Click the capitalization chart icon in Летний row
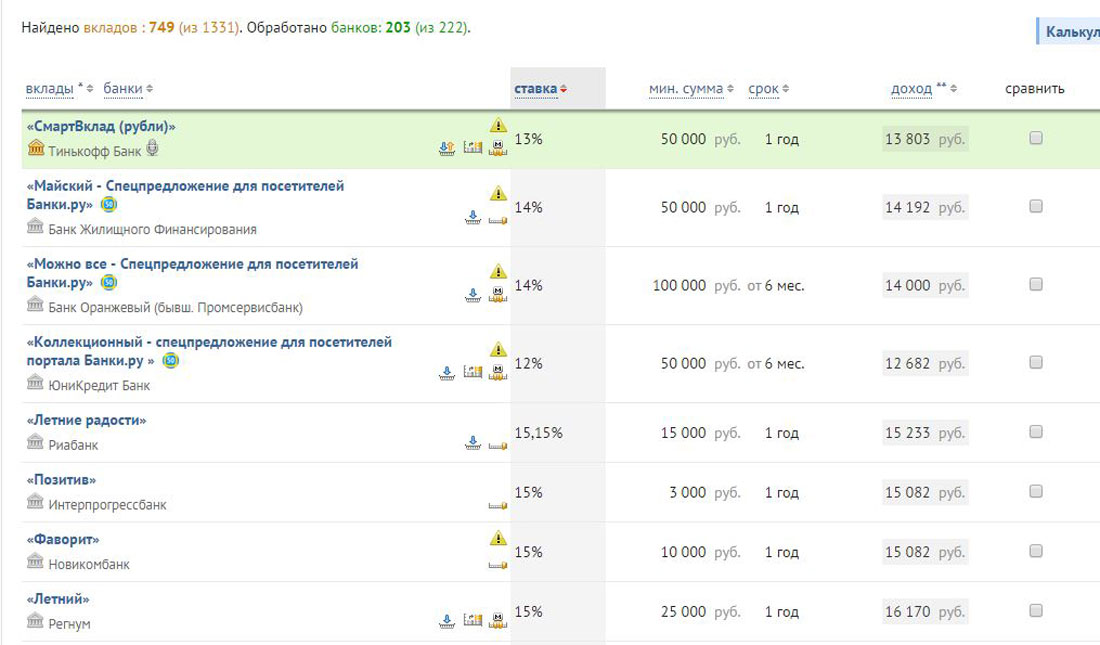 (x=473, y=620)
